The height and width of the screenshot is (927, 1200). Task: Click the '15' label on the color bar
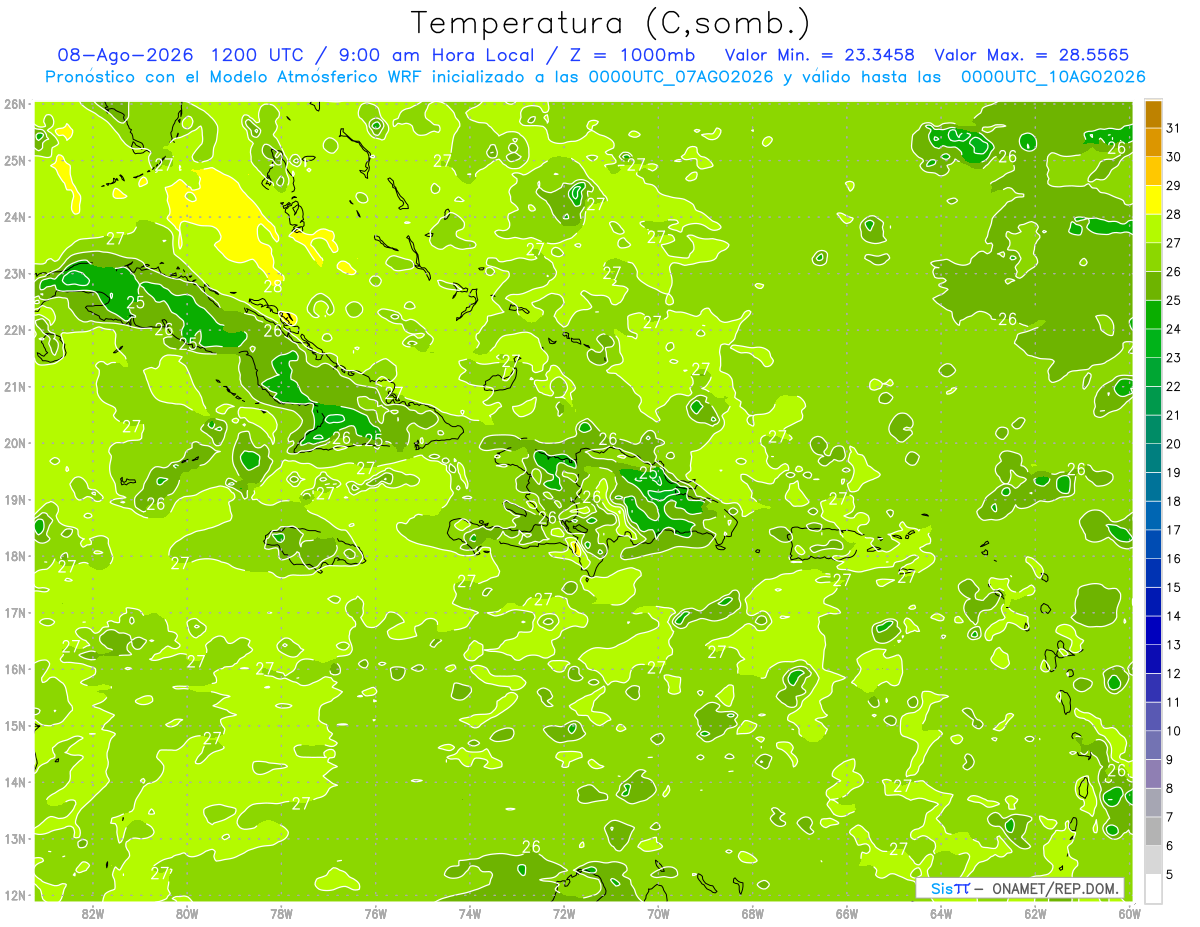(1174, 587)
